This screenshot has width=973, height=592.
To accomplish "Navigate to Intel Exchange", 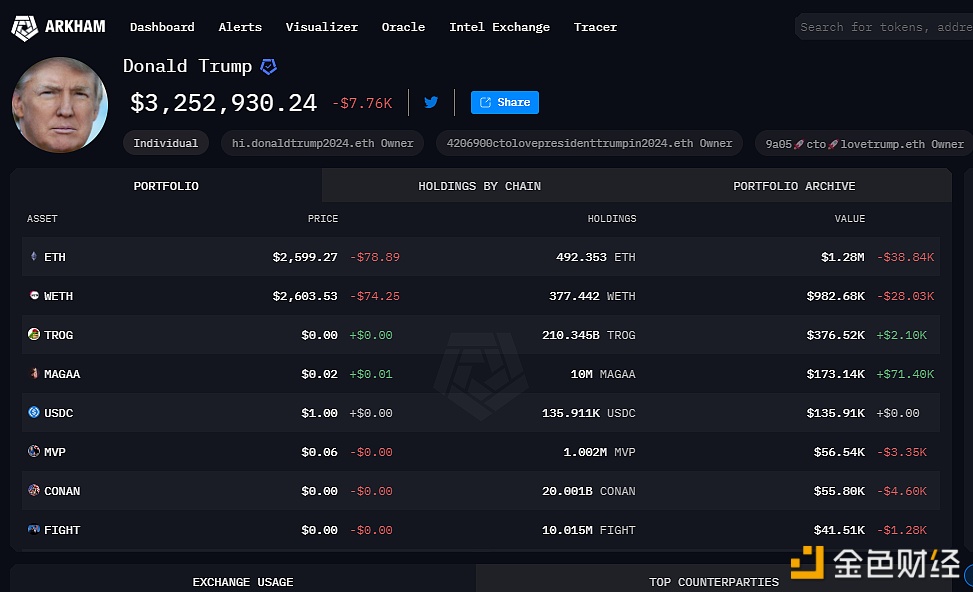I will (x=500, y=27).
